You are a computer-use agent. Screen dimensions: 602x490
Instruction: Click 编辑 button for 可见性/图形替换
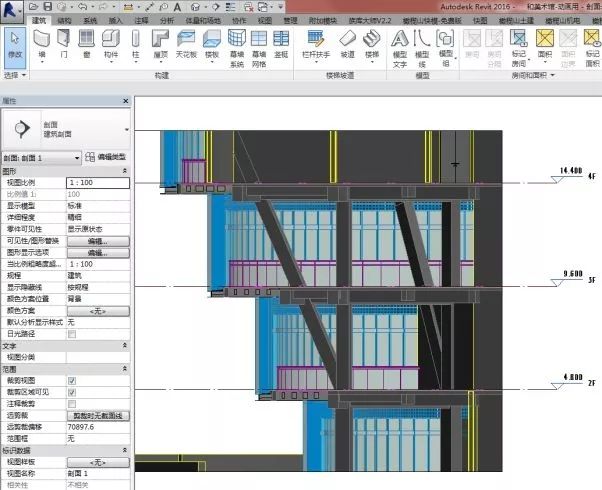pos(97,241)
